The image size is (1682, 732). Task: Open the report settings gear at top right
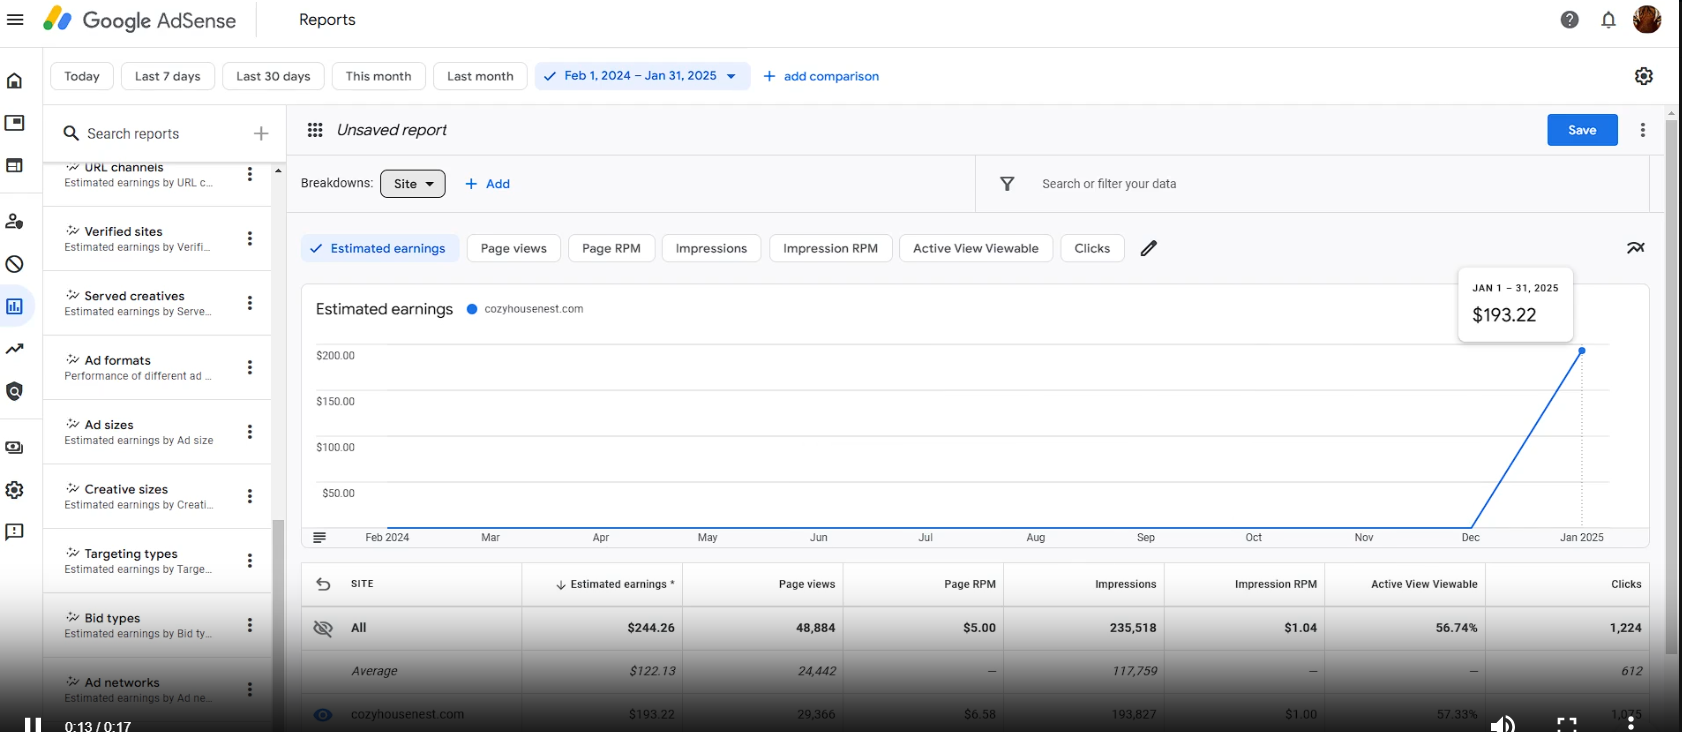click(x=1644, y=76)
